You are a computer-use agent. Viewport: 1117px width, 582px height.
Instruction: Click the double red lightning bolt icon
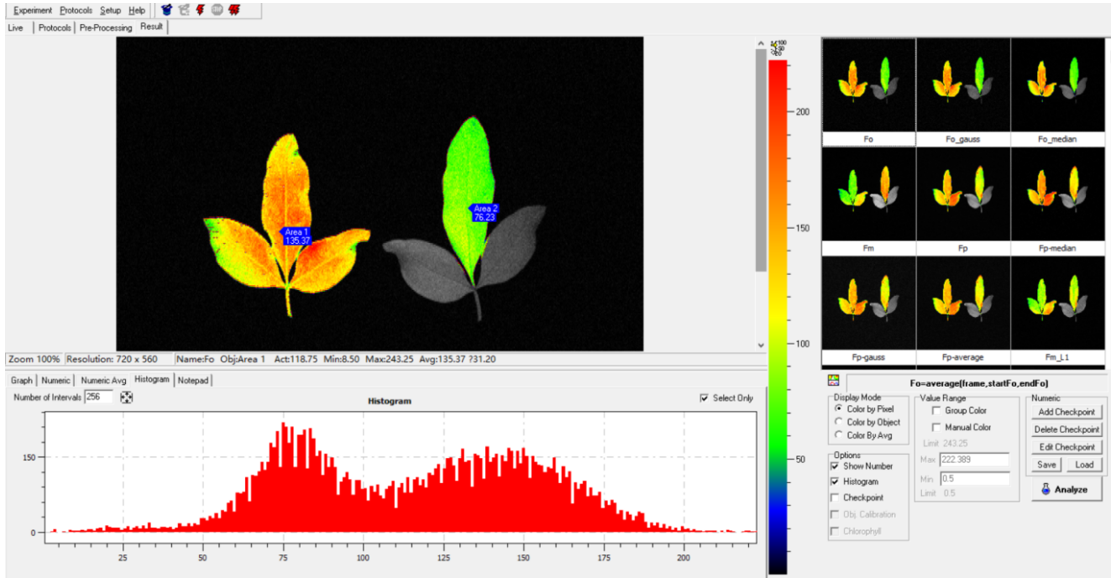tap(234, 10)
